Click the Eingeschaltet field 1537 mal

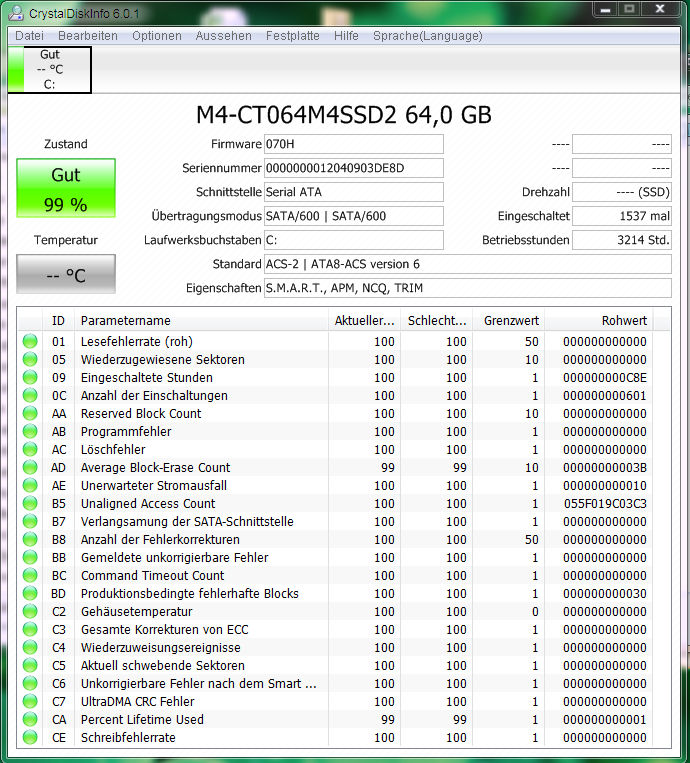click(622, 216)
